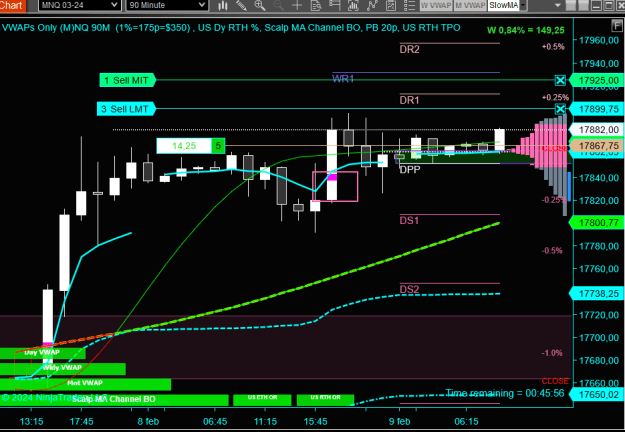Click the +0.5% percentage label

(553, 47)
